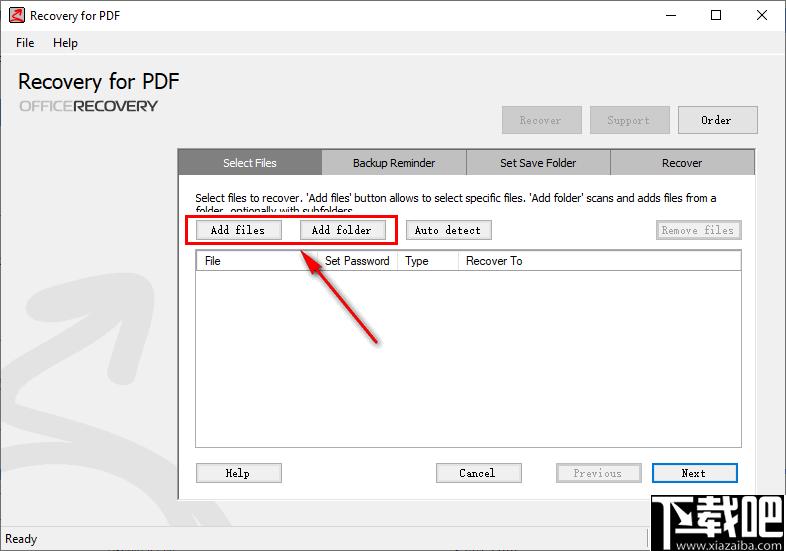Close the Recovery for PDF window
The height and width of the screenshot is (551, 786).
click(x=761, y=15)
